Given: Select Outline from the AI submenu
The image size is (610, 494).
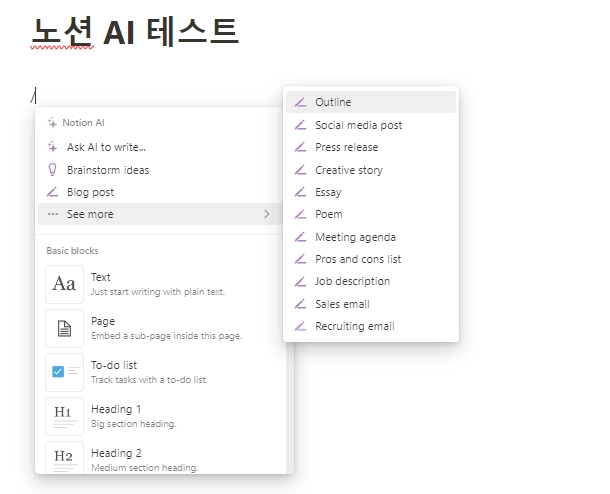Looking at the screenshot, I should [x=333, y=102].
